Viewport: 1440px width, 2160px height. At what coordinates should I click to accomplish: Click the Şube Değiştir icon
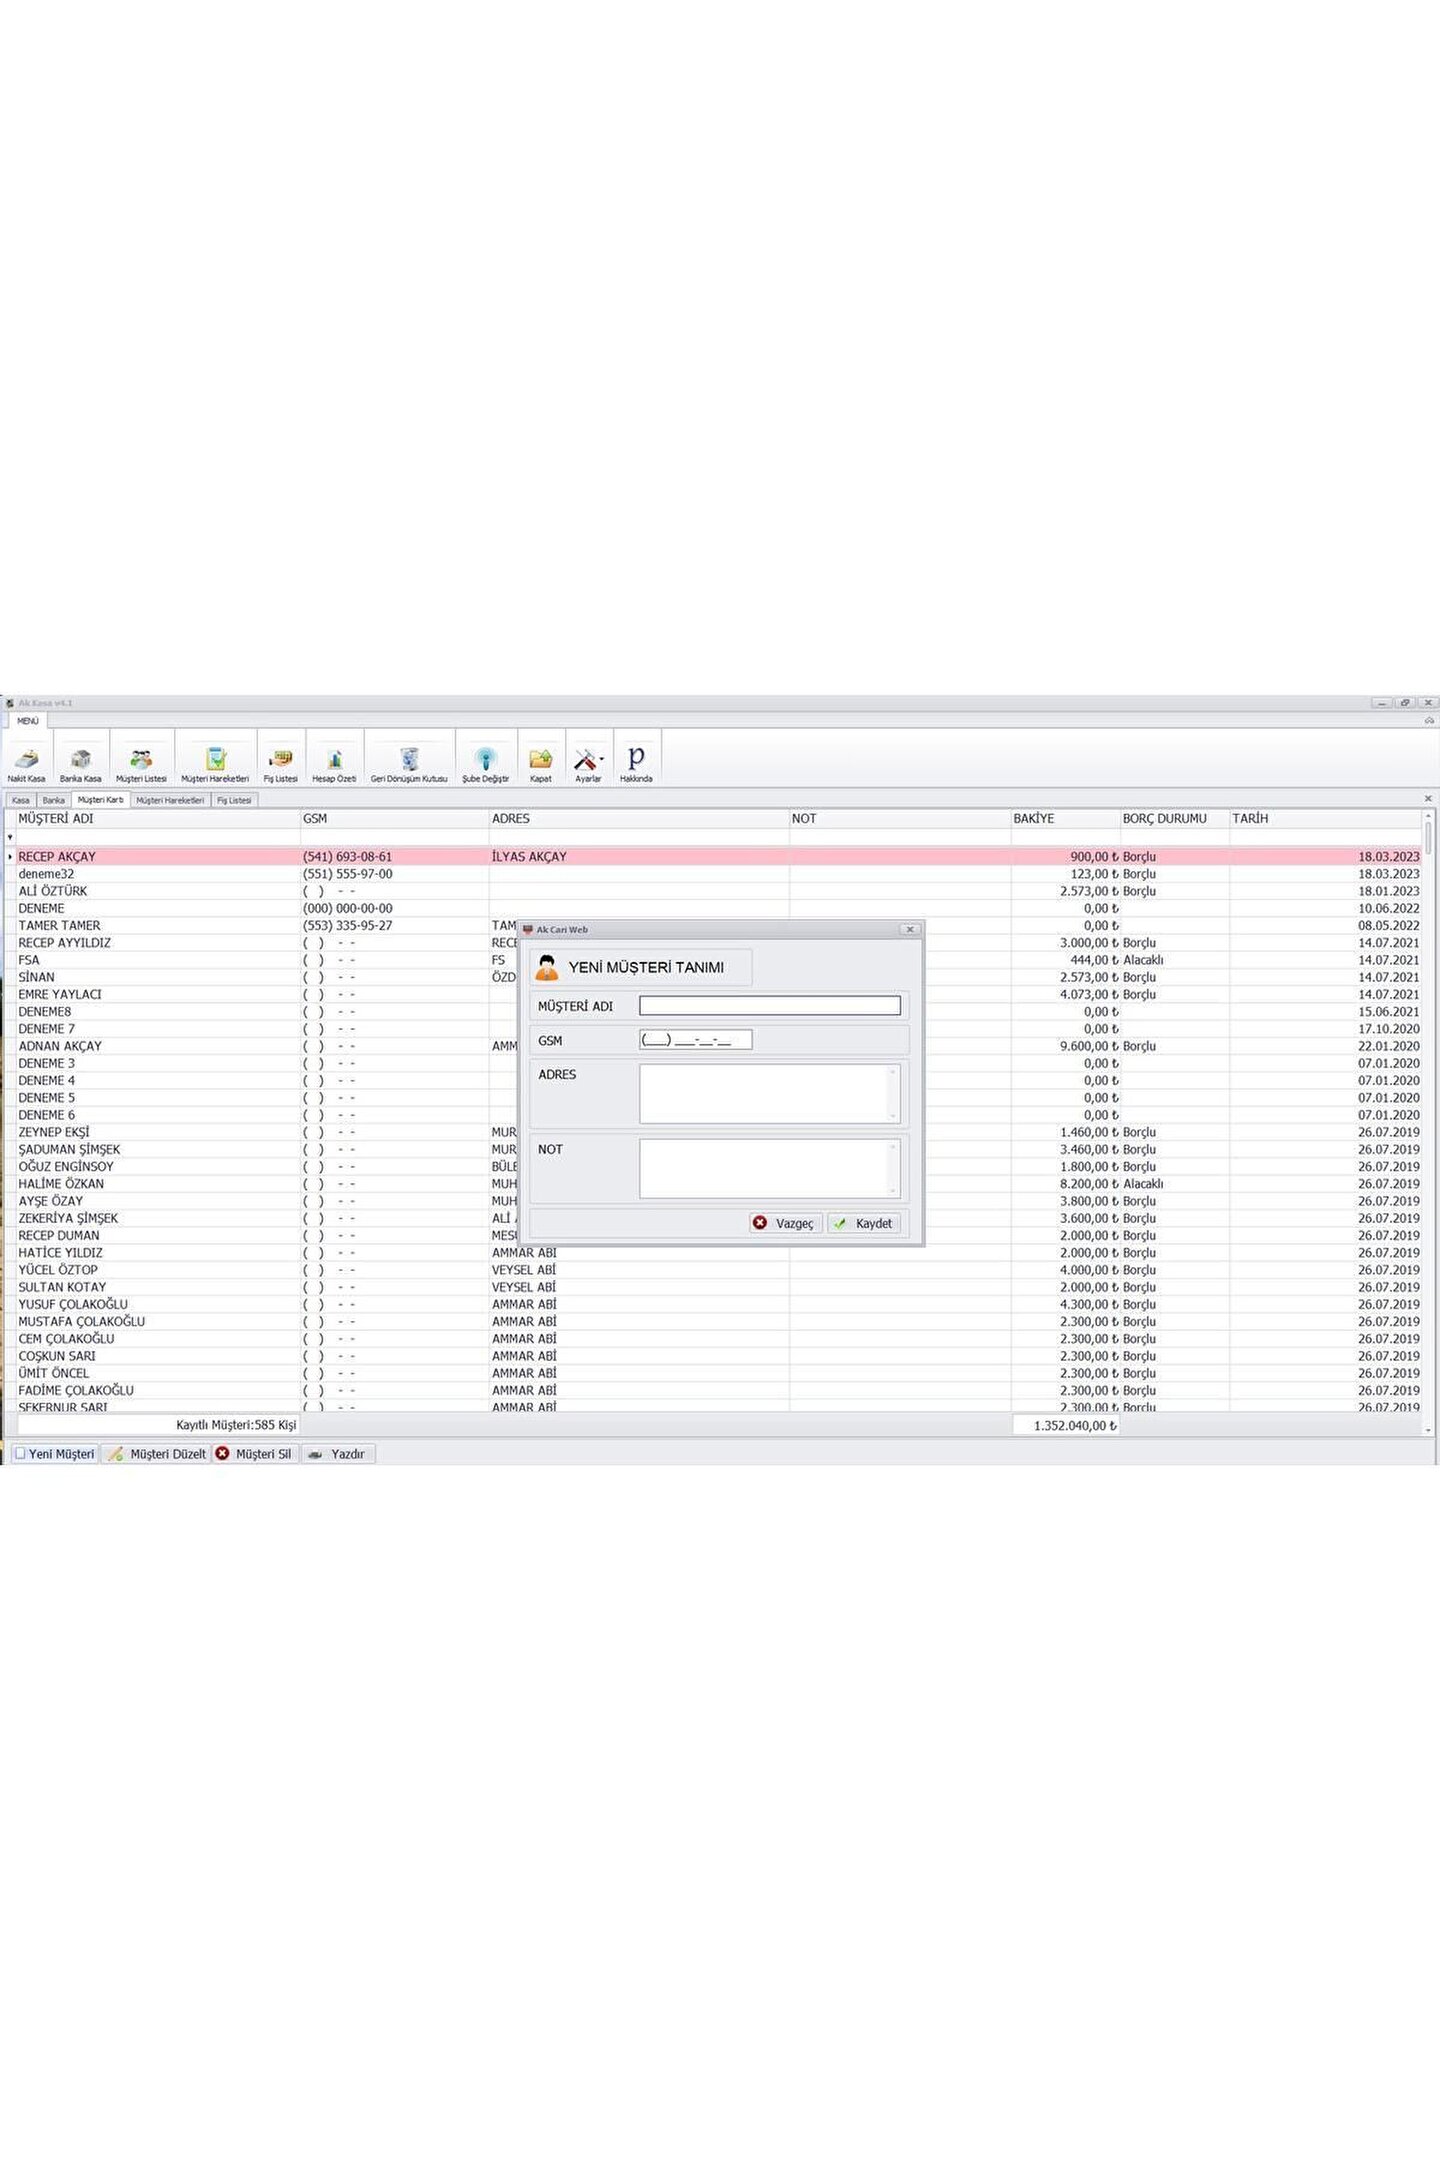pyautogui.click(x=485, y=762)
